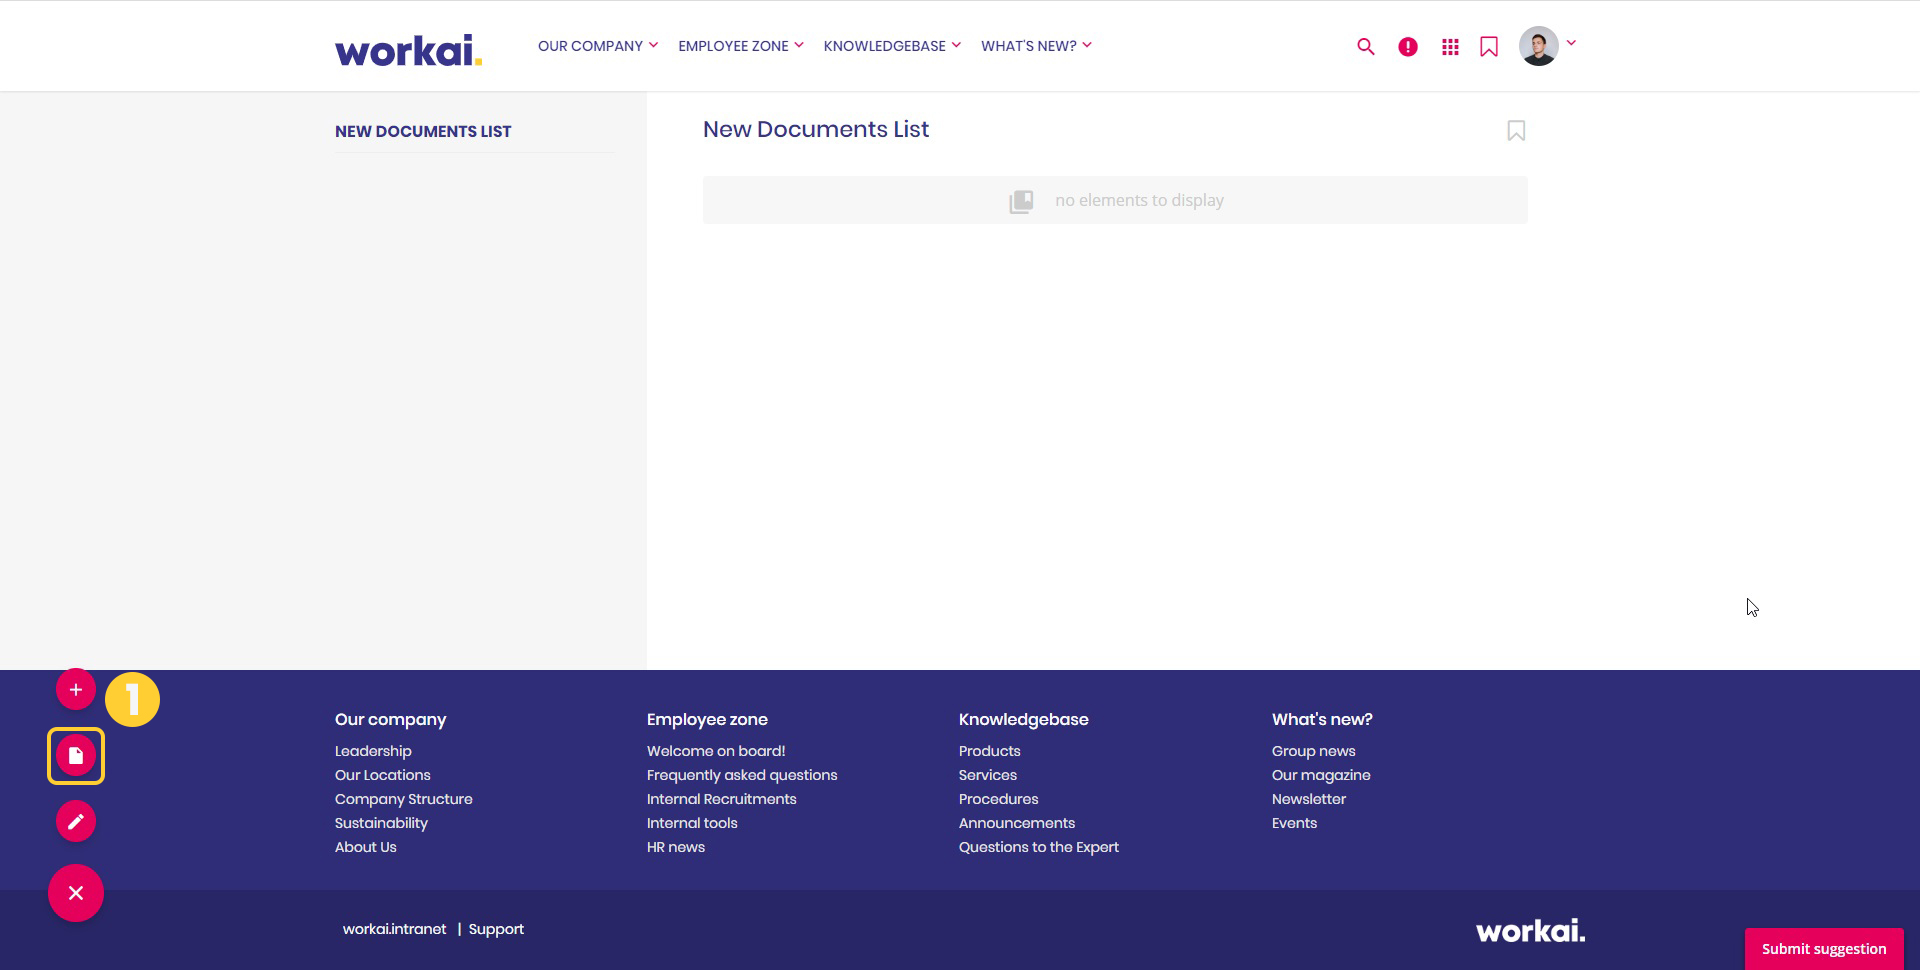Open the HR news link

676,847
